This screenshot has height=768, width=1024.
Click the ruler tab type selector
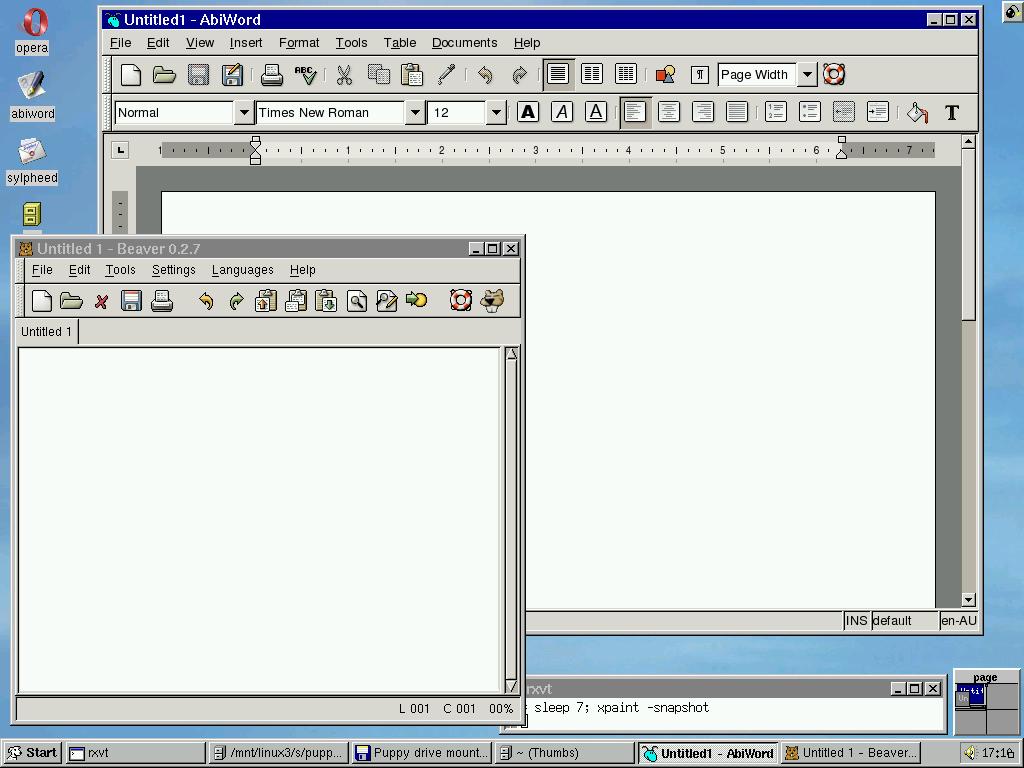(x=120, y=150)
